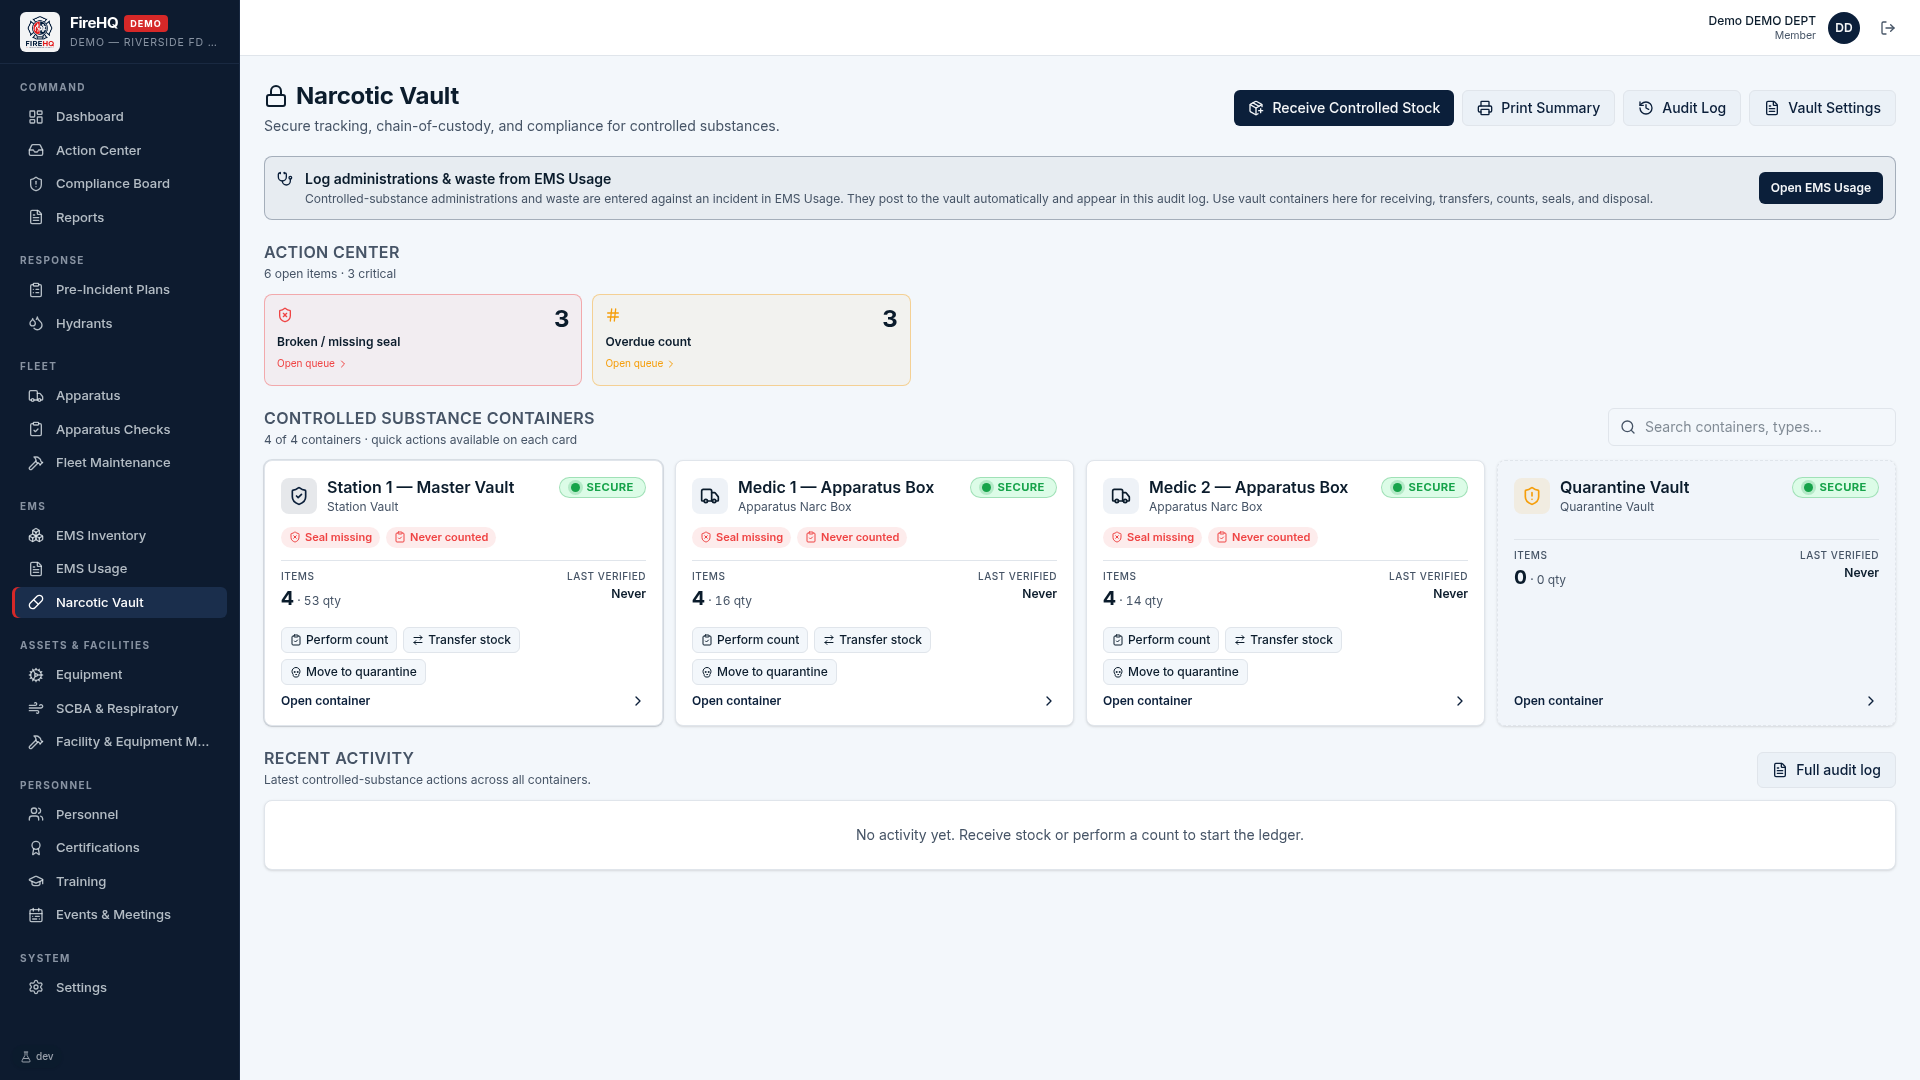
Task: Click the Print Summary button
Action: (1538, 108)
